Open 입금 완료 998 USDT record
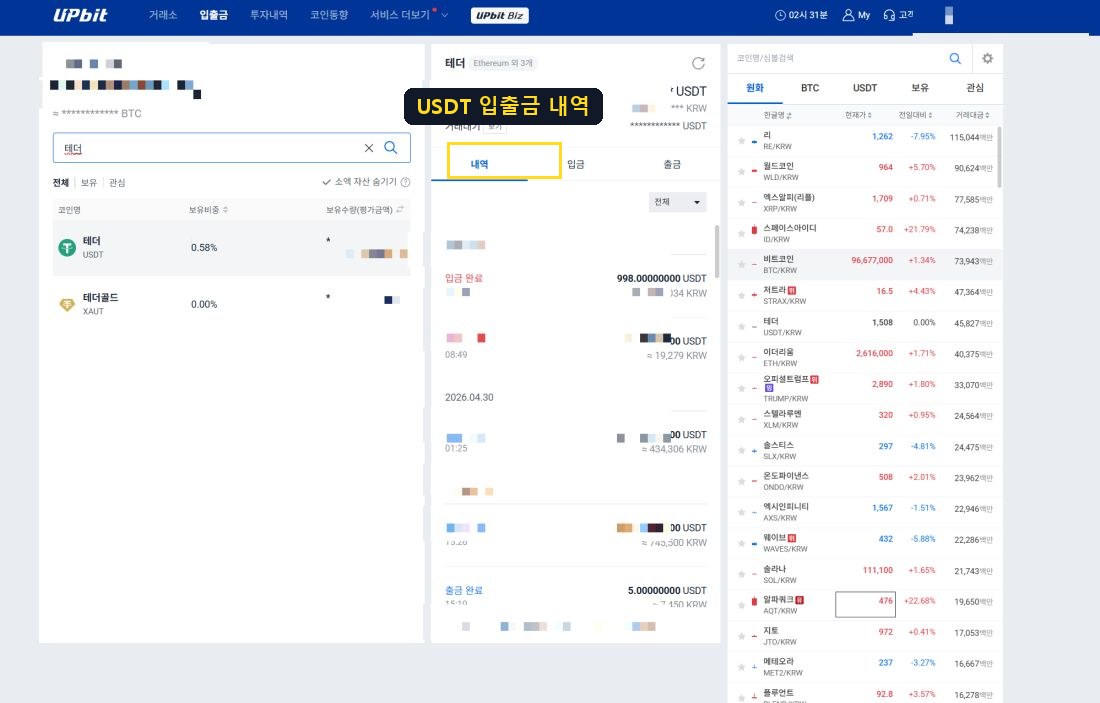Screen dimensions: 1100x703 pos(575,285)
